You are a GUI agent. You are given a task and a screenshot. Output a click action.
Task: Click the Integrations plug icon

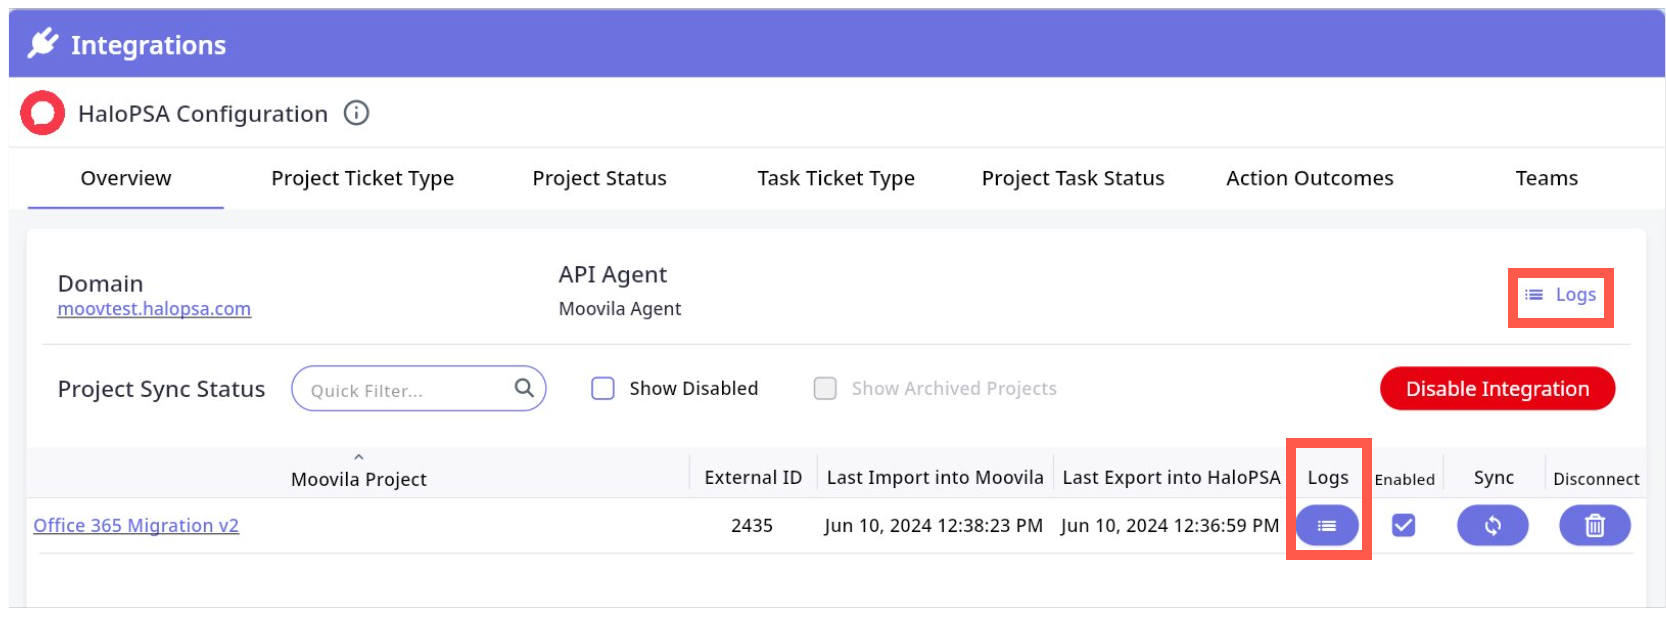pyautogui.click(x=43, y=44)
